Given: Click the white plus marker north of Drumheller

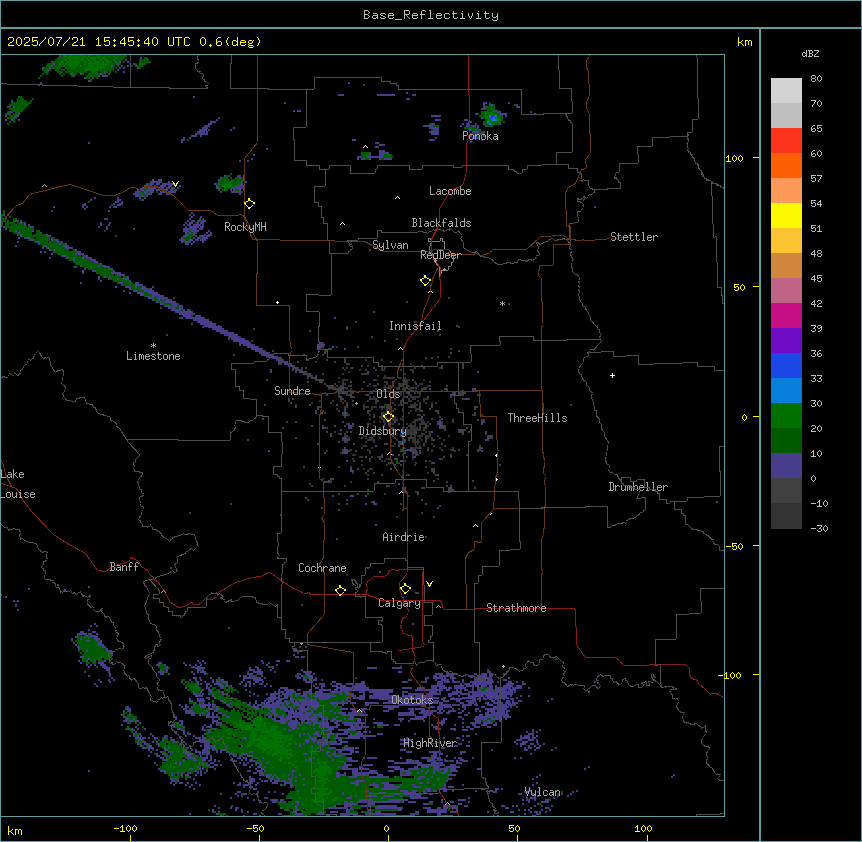Looking at the screenshot, I should [612, 375].
